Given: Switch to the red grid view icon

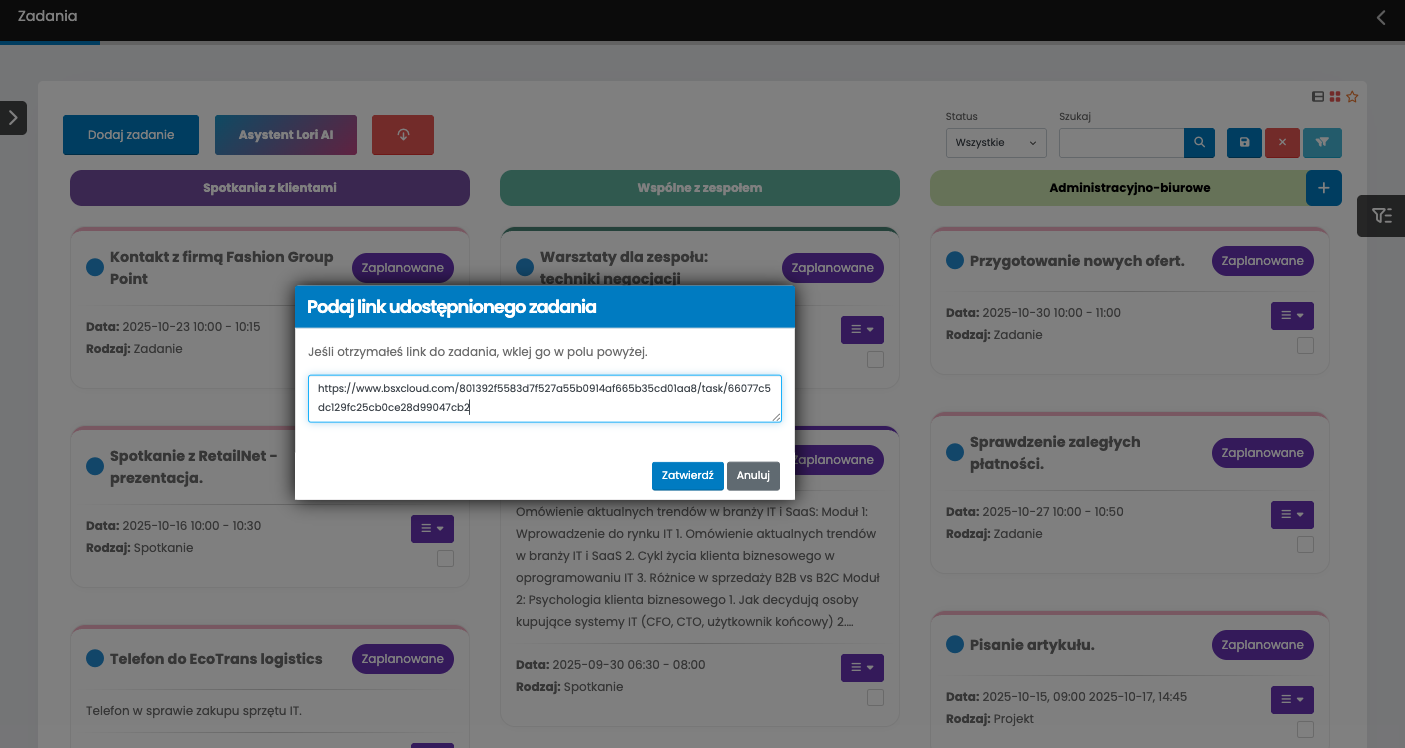Looking at the screenshot, I should pyautogui.click(x=1335, y=97).
